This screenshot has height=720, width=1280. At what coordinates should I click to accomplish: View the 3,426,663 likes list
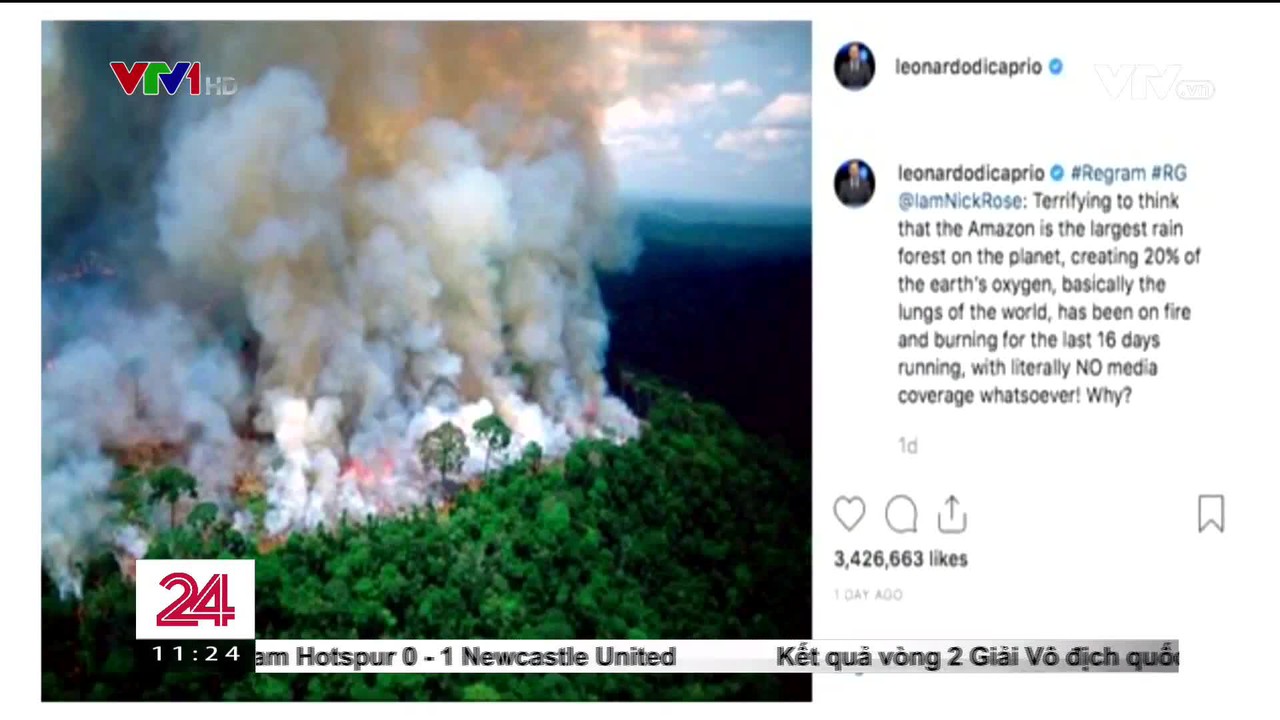pyautogui.click(x=900, y=559)
